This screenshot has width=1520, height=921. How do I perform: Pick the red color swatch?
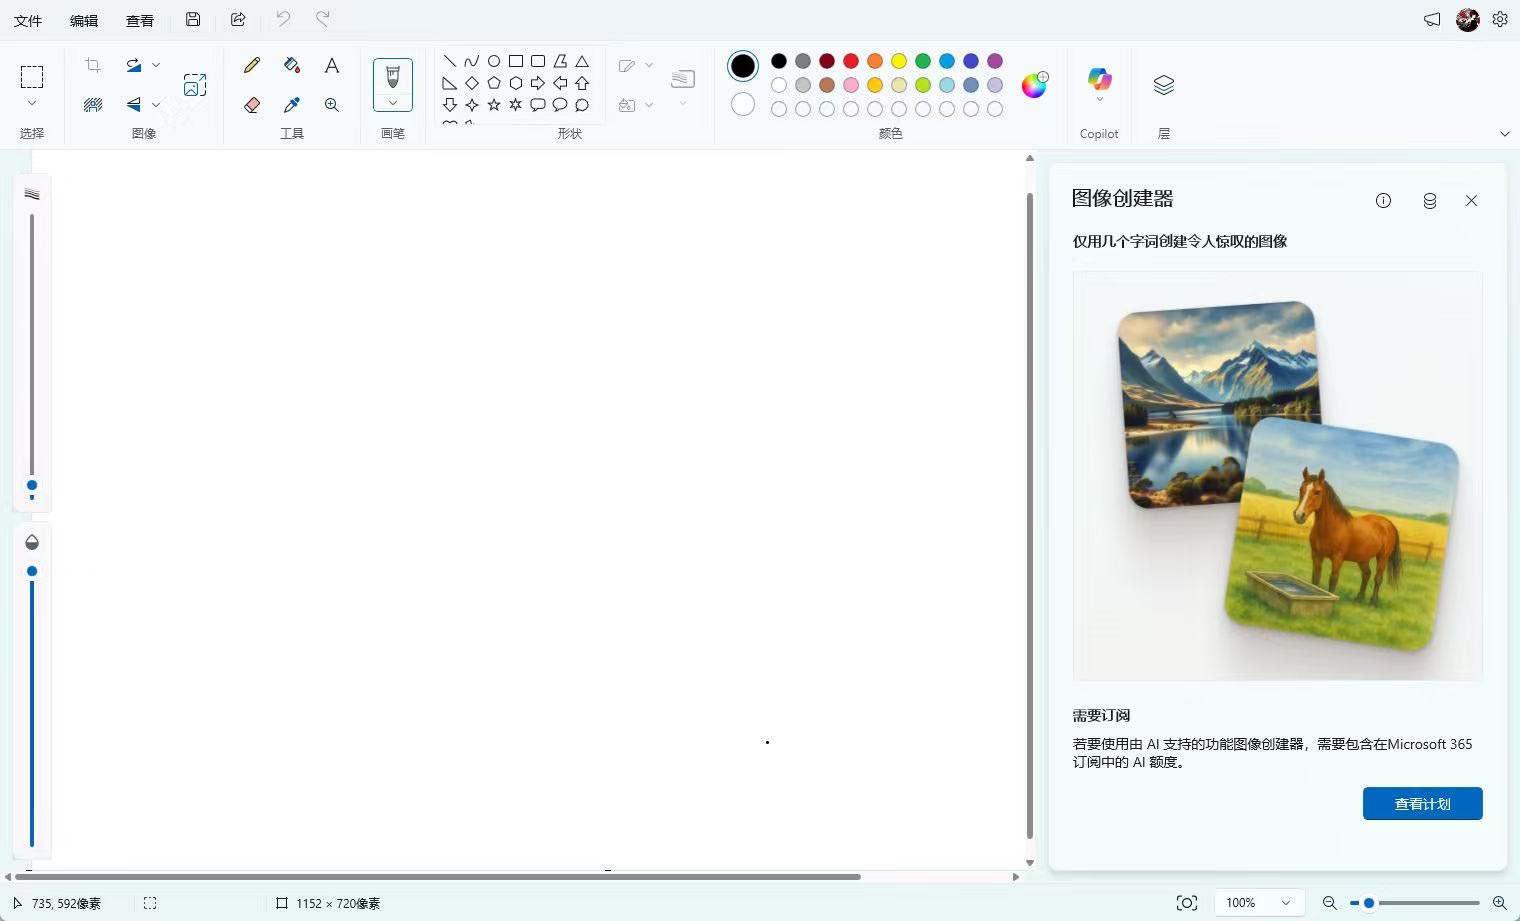point(851,61)
